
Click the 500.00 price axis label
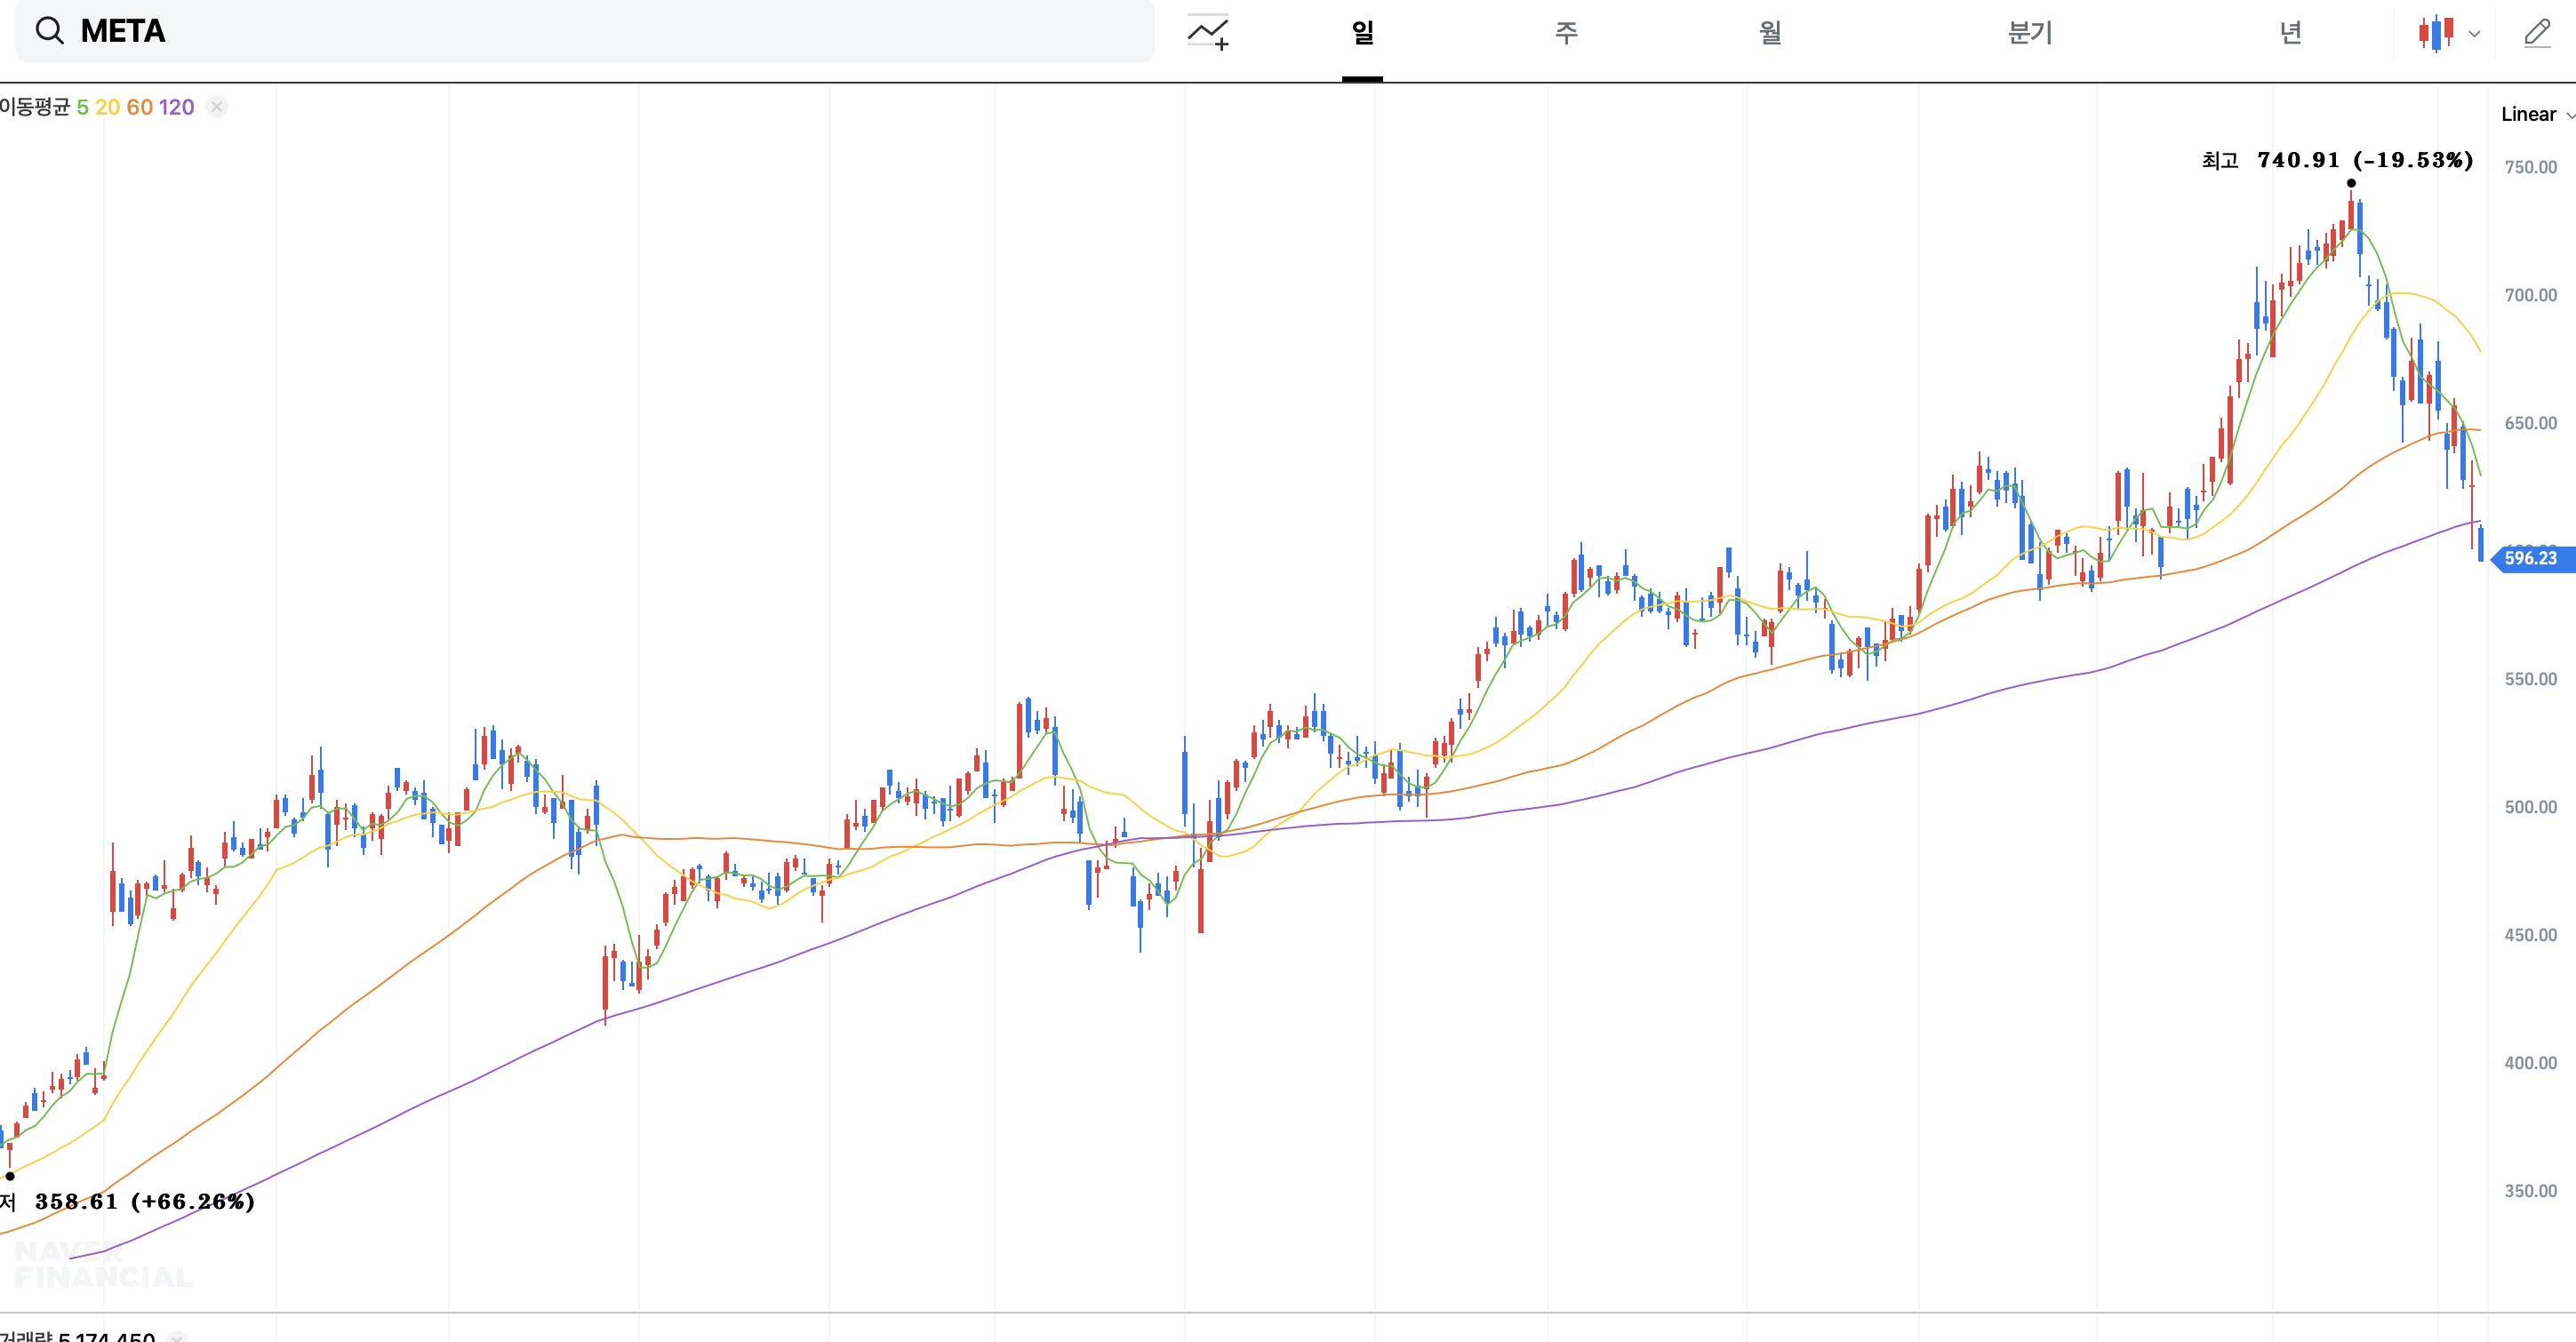point(2530,807)
